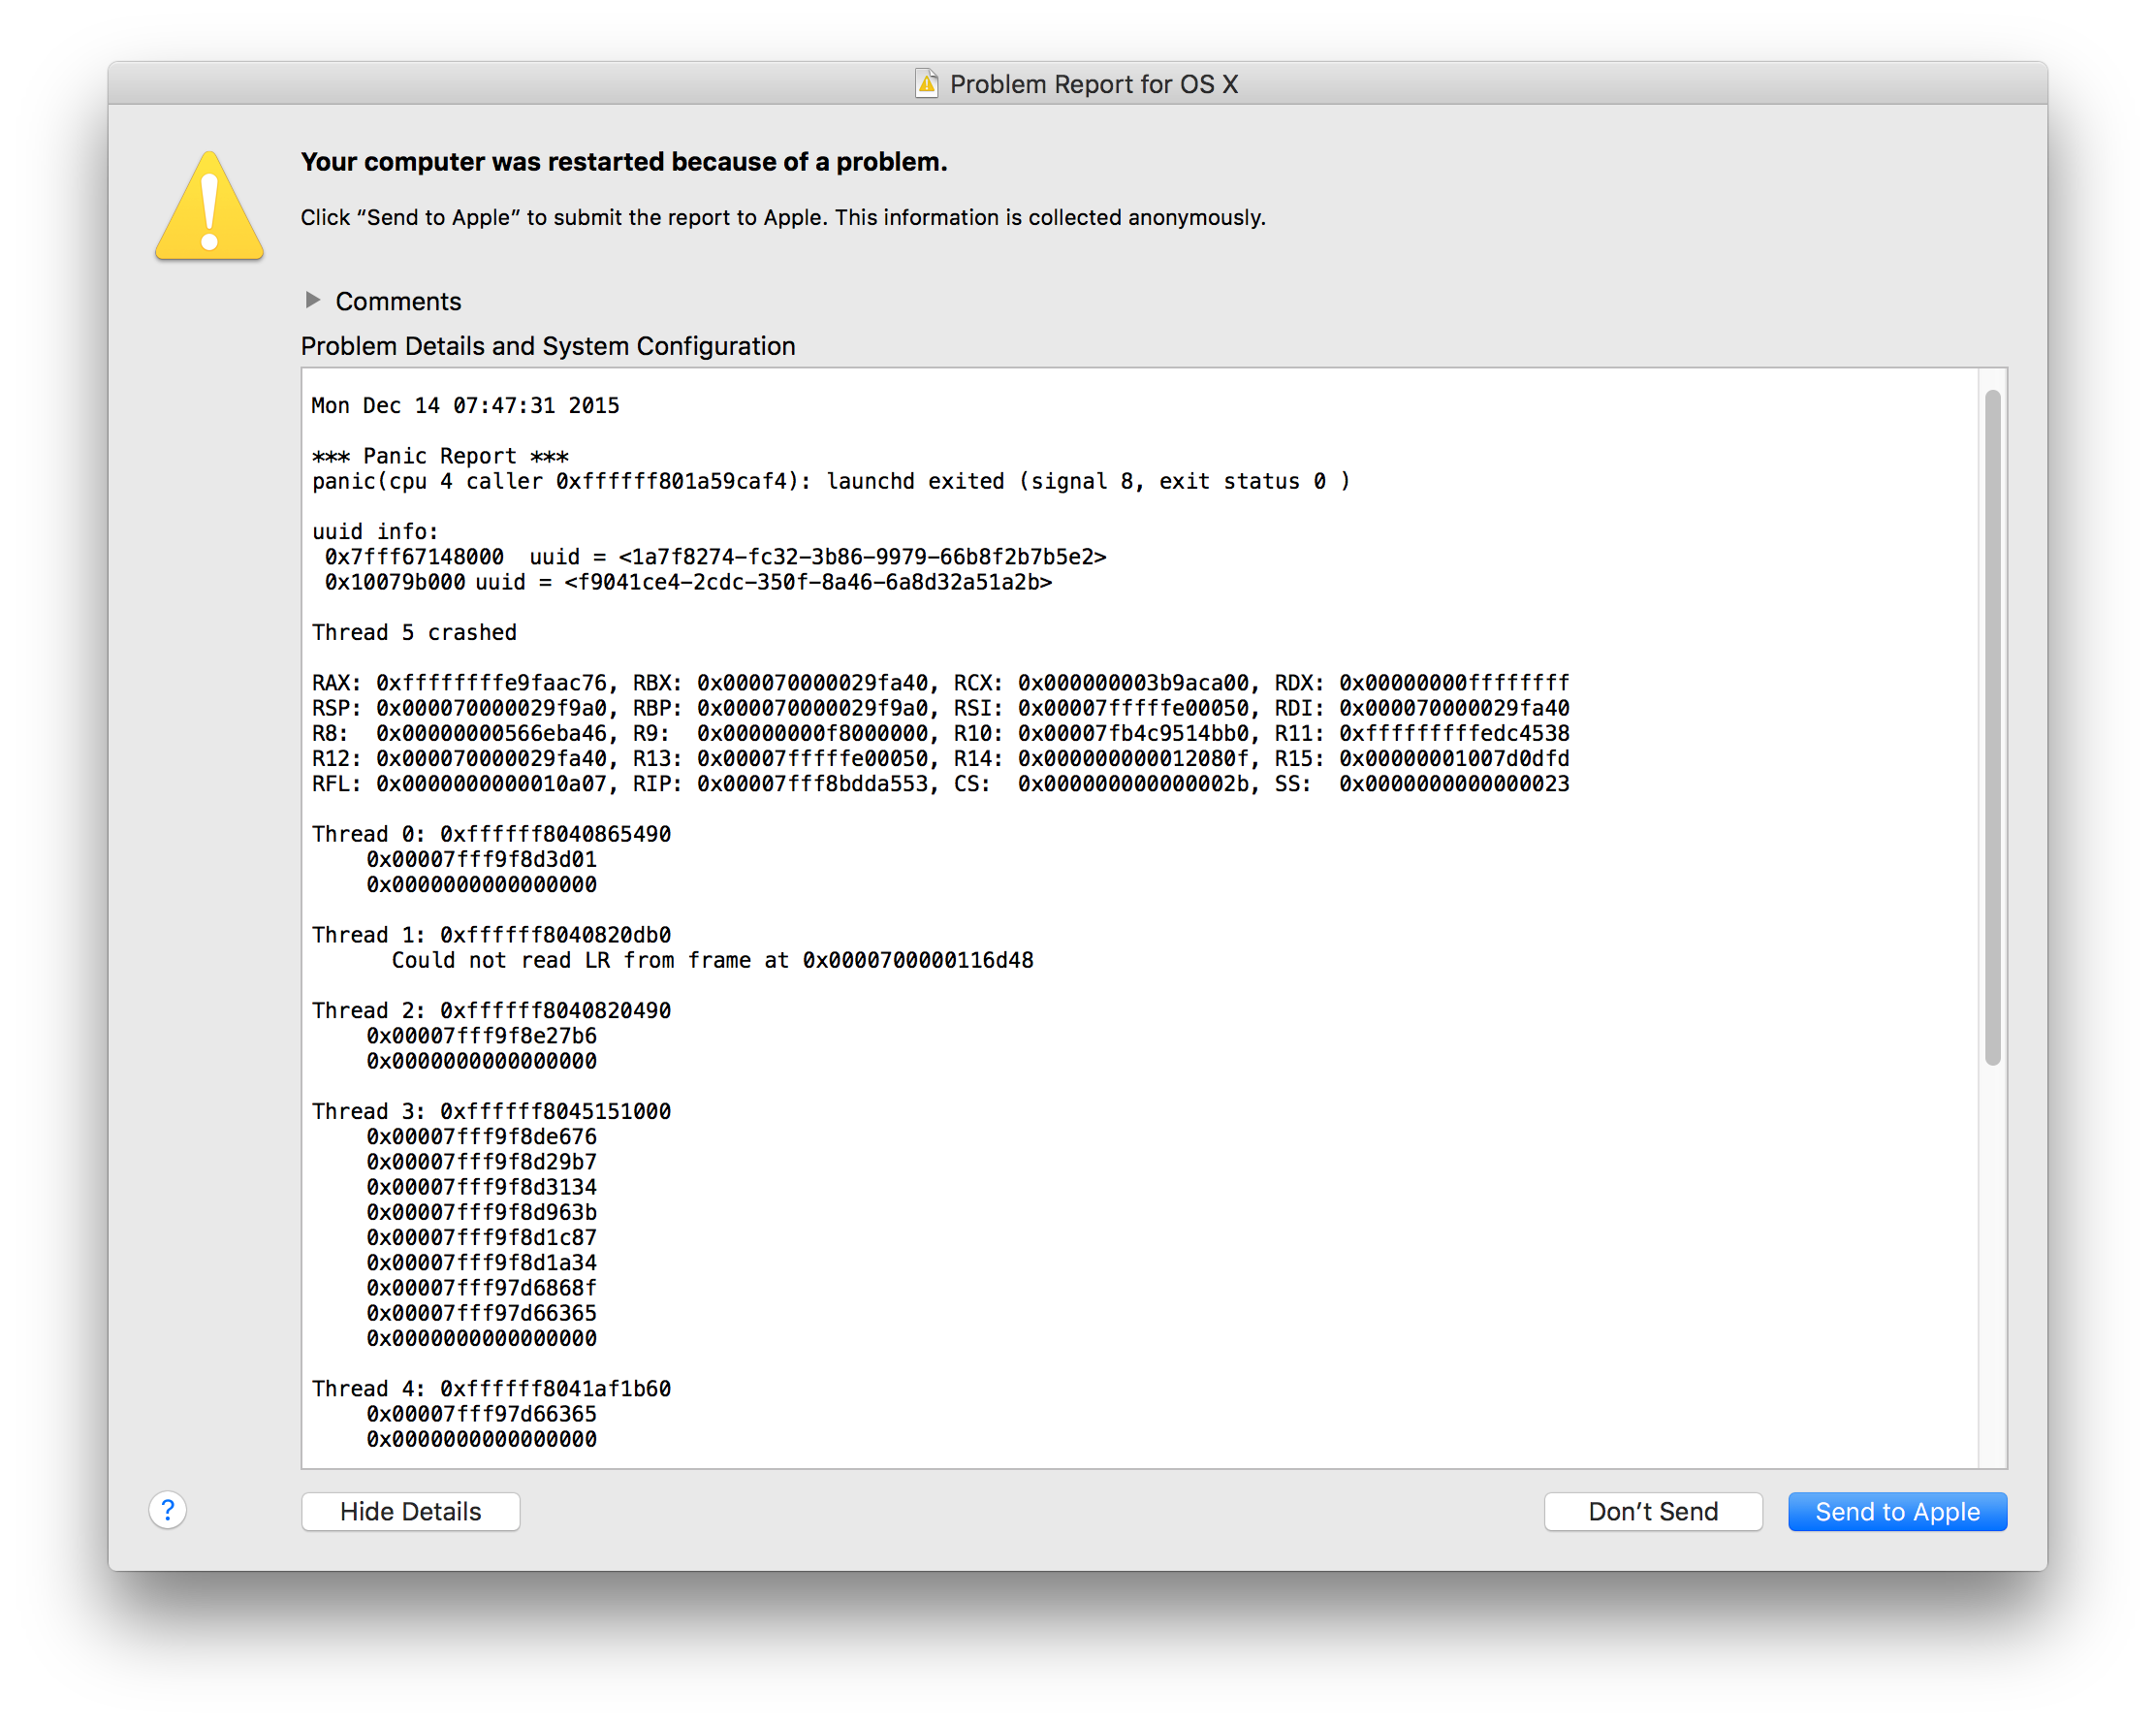Choose Don't Send
The width and height of the screenshot is (2156, 1726).
[1652, 1511]
